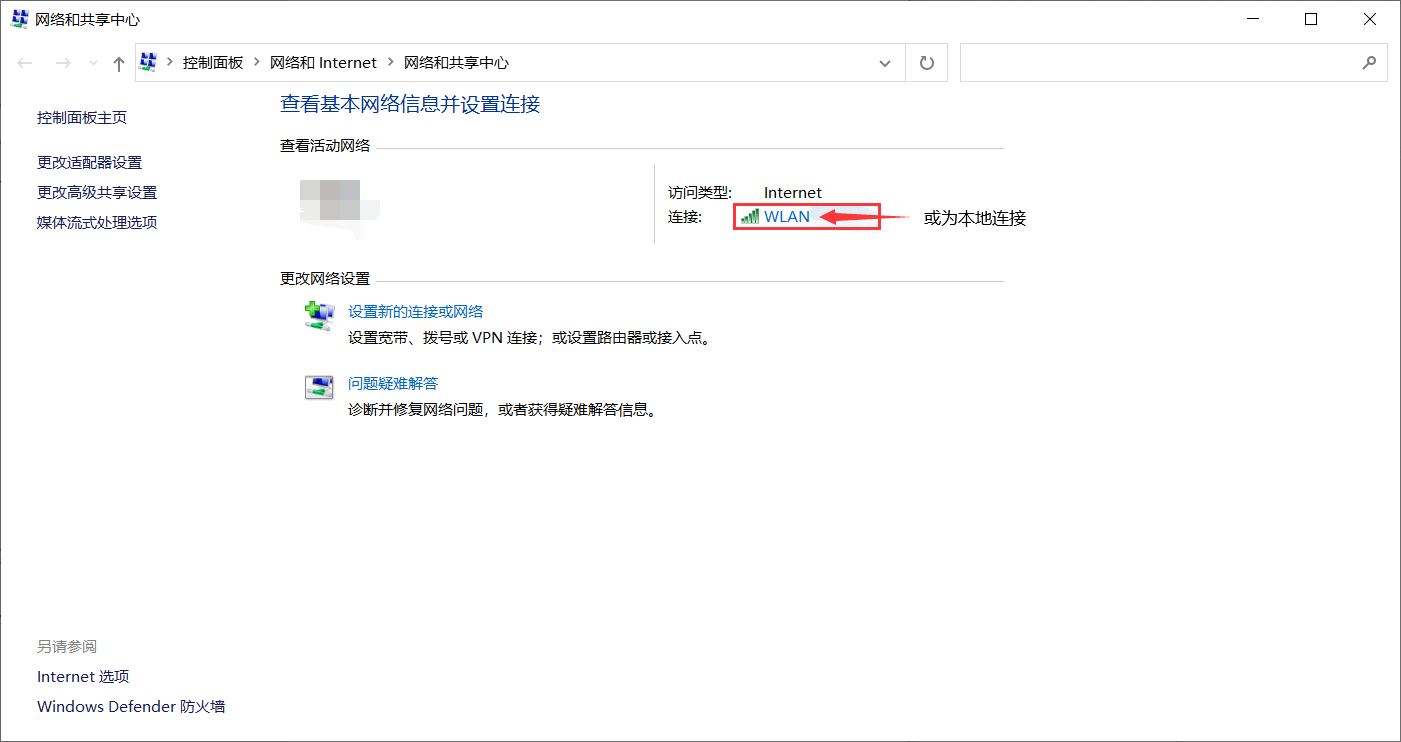Open the address bar history dropdown
The image size is (1401, 742).
[x=884, y=62]
